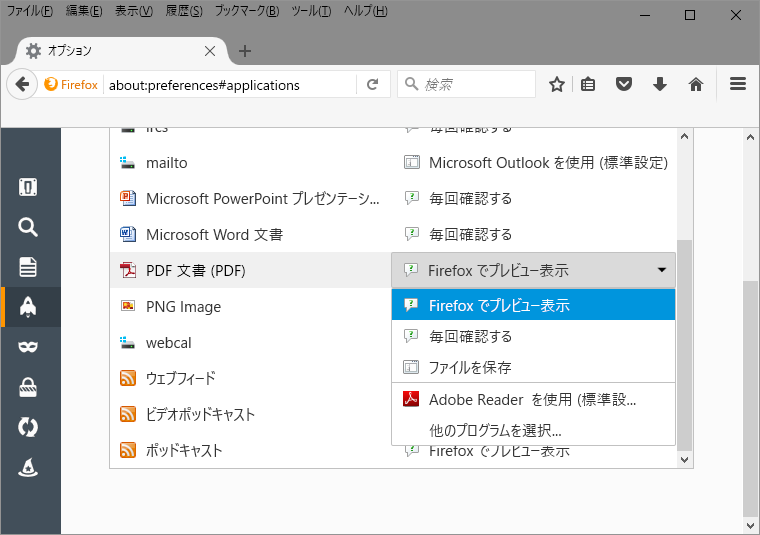Viewport: 760px width, 535px height.
Task: Click the page scrollbar down arrow
Action: pyautogui.click(x=750, y=525)
